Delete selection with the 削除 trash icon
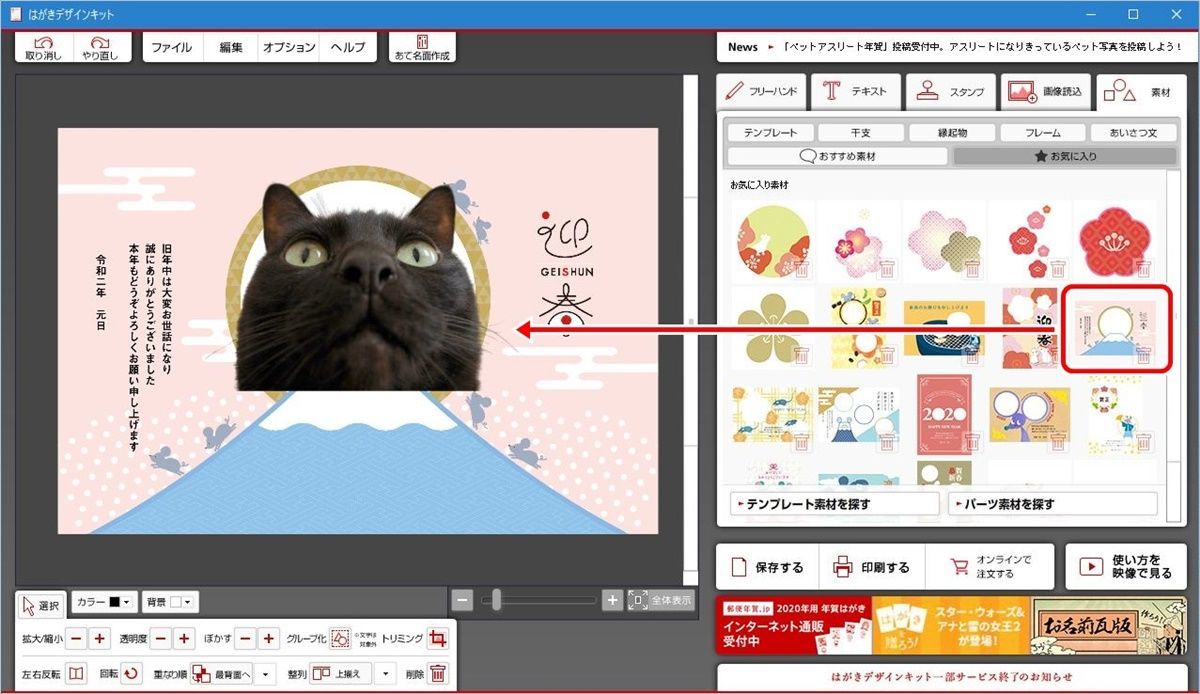This screenshot has height=694, width=1200. pos(437,673)
